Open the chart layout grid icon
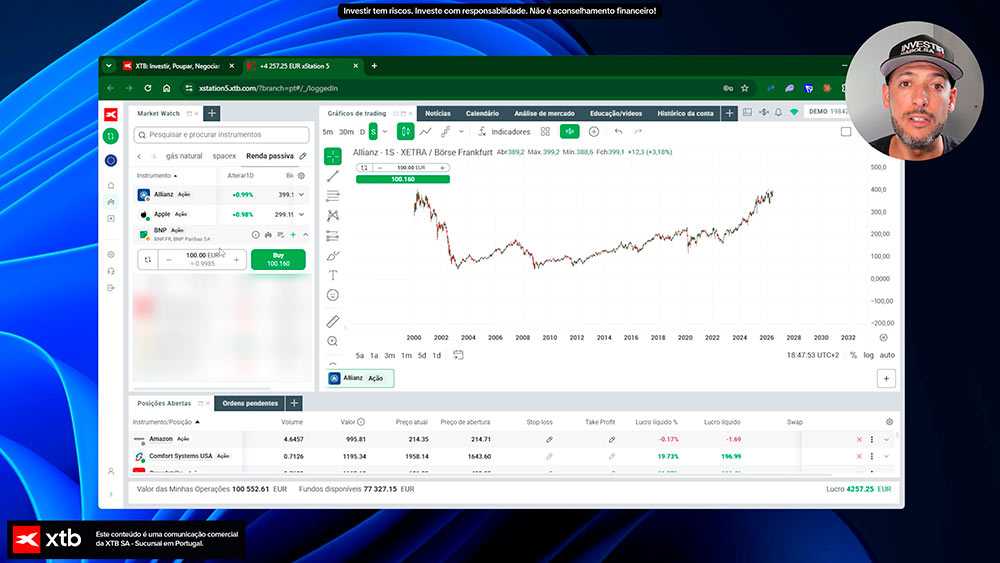This screenshot has width=1000, height=563. [x=545, y=131]
